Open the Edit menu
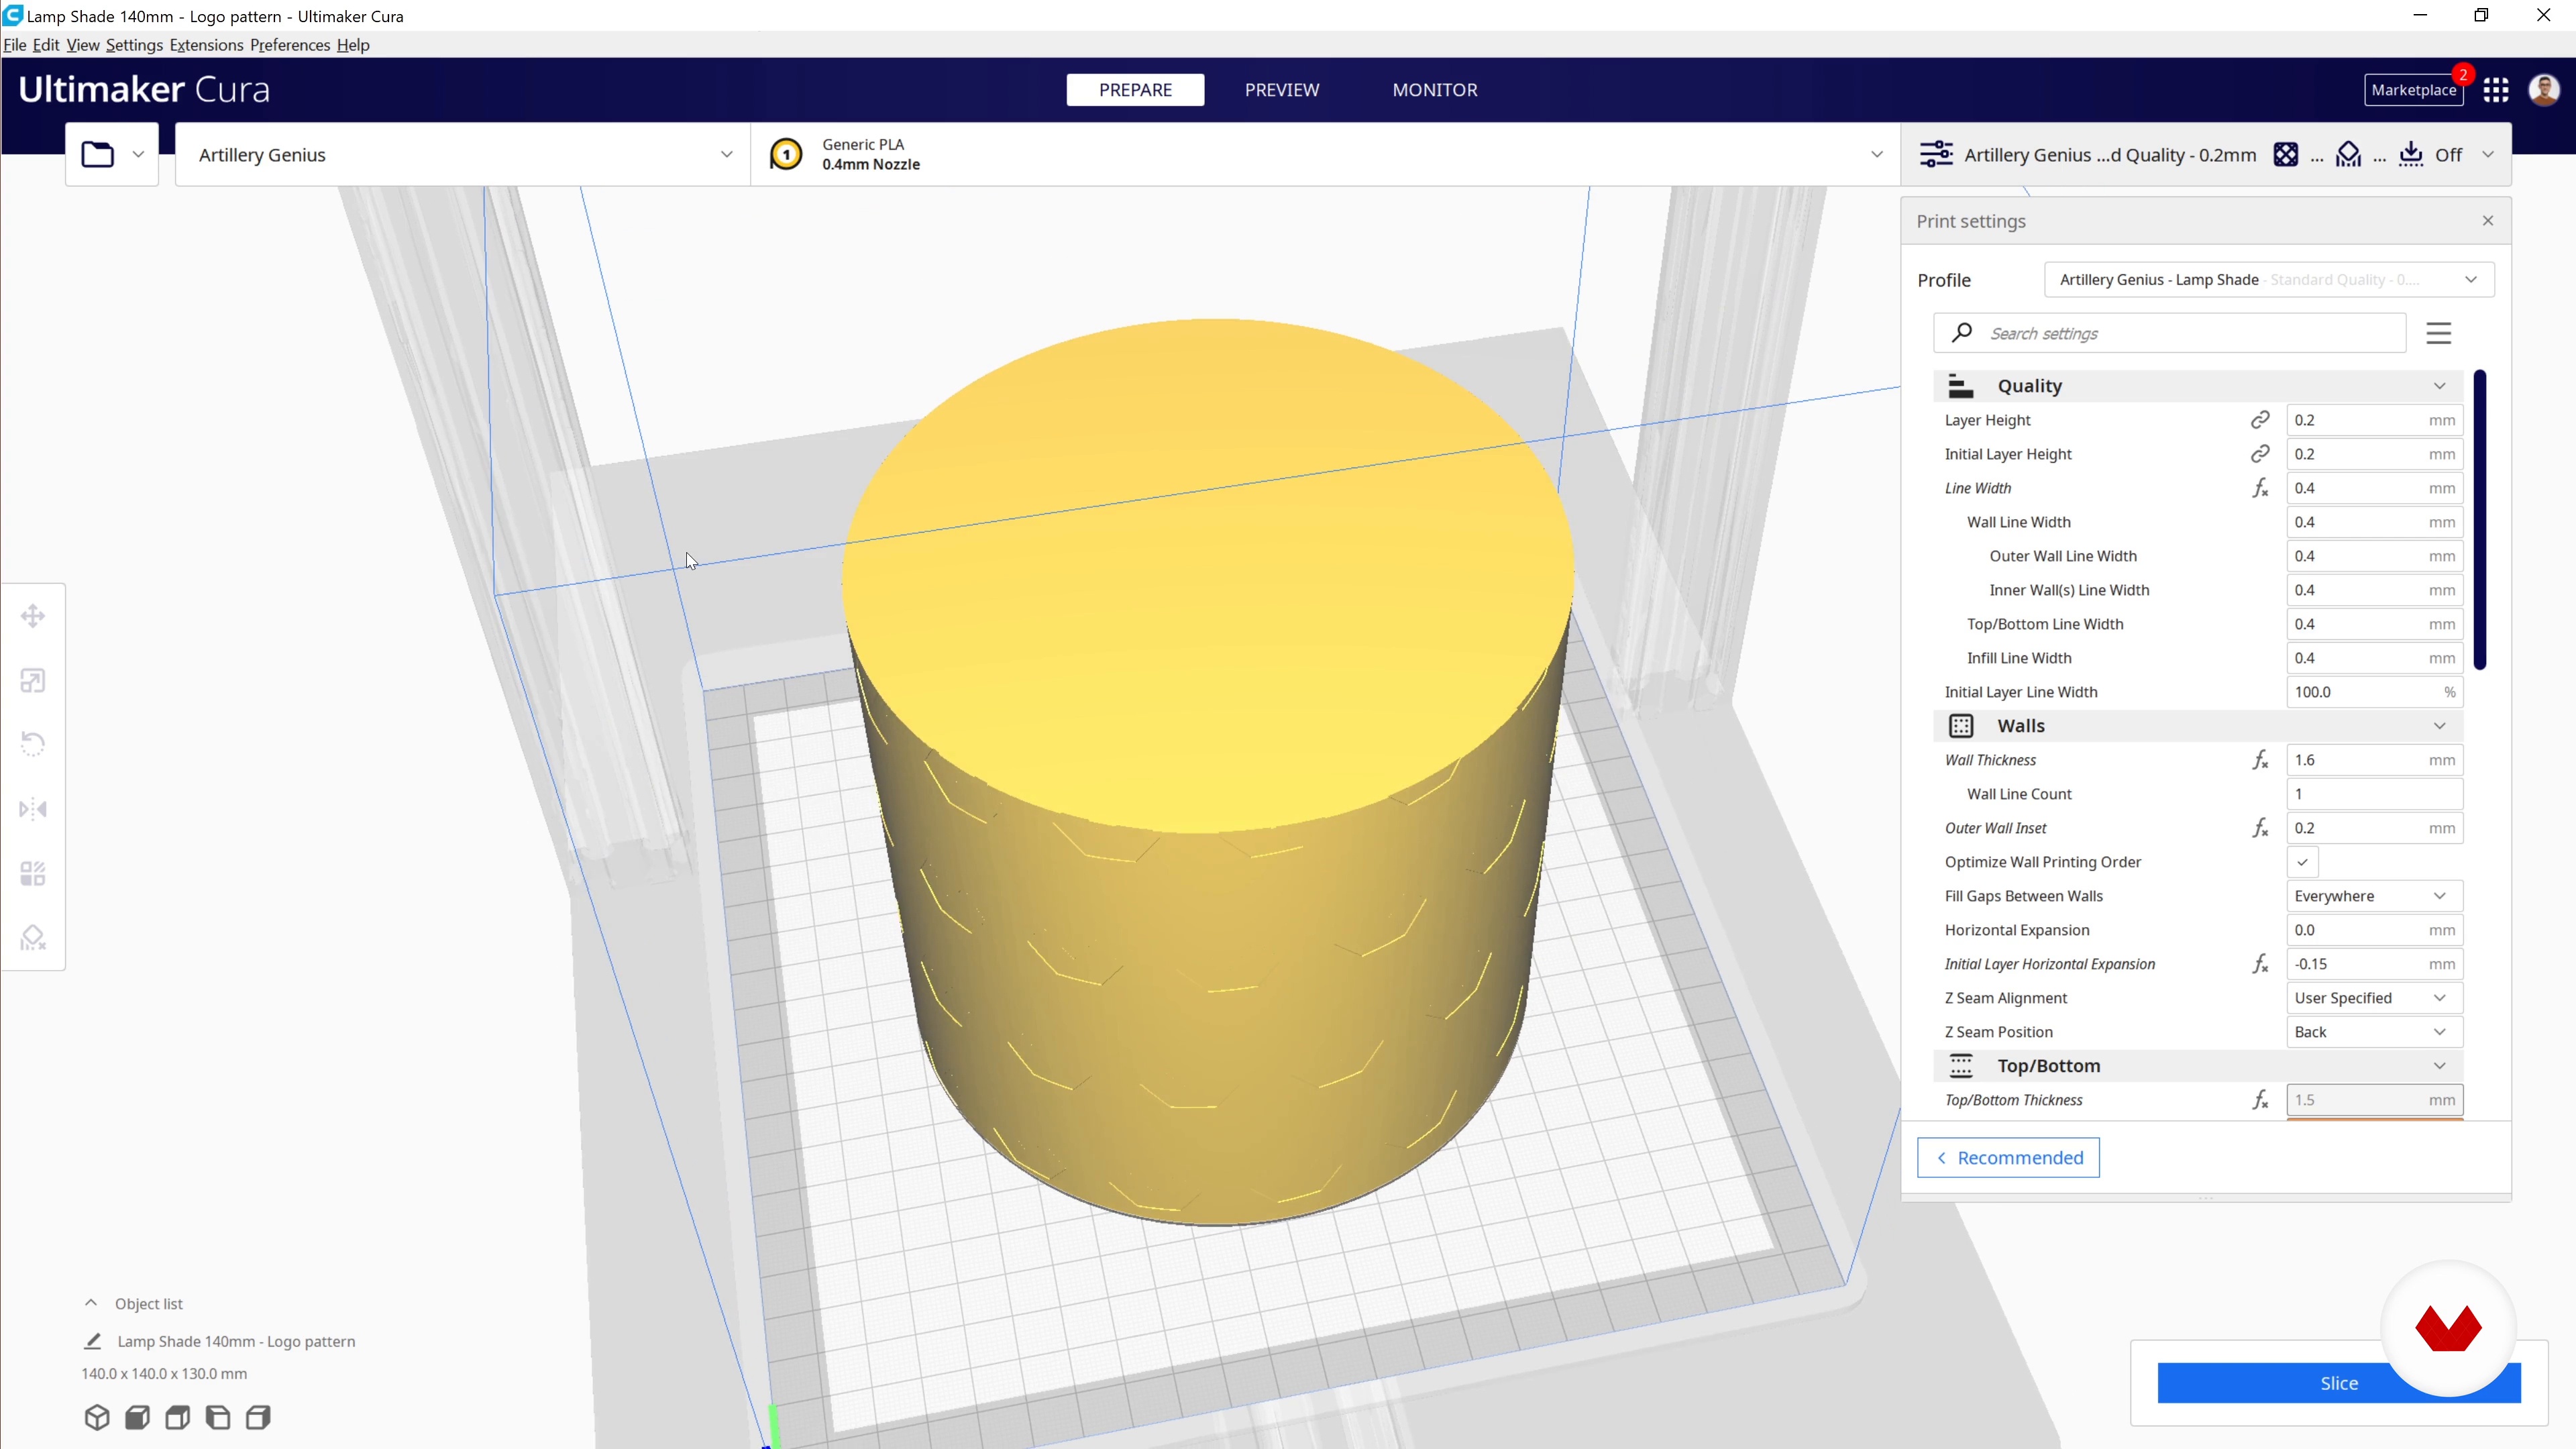This screenshot has width=2576, height=1449. click(x=46, y=45)
